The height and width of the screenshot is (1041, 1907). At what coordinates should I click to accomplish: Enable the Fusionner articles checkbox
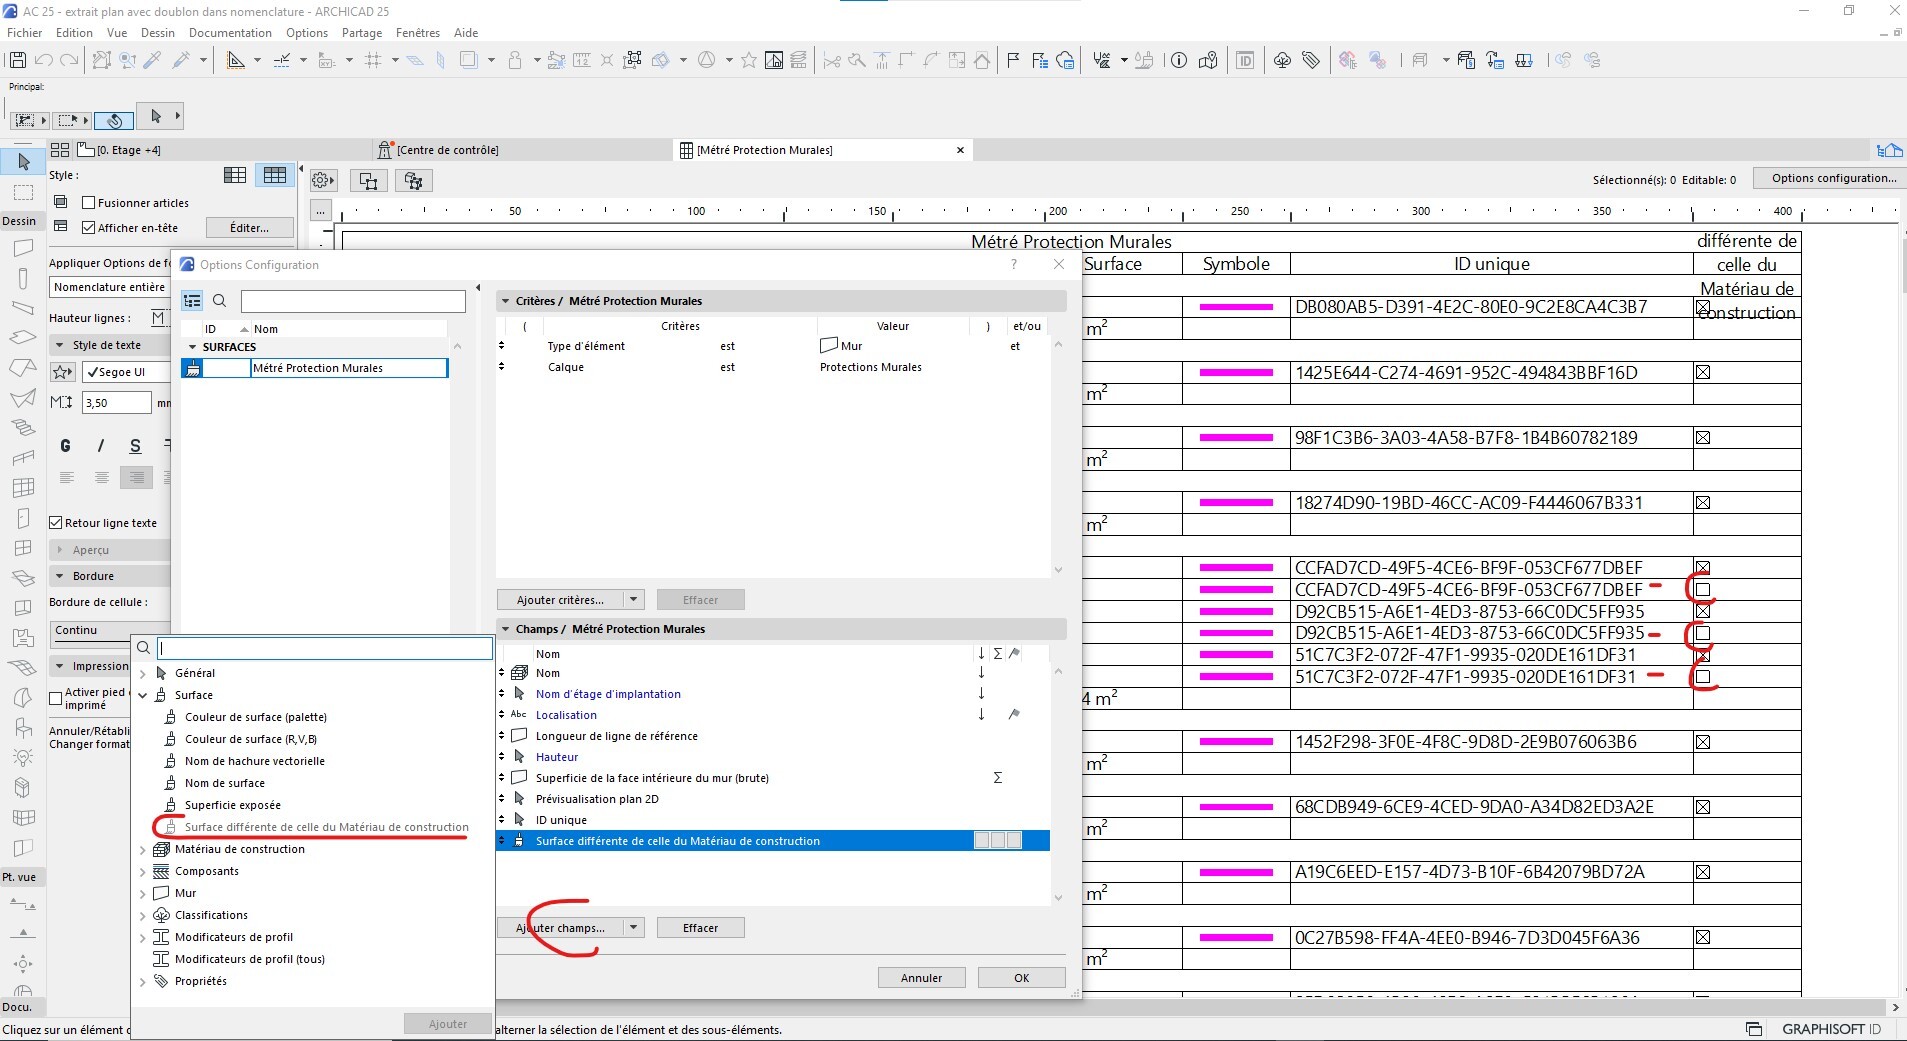89,203
